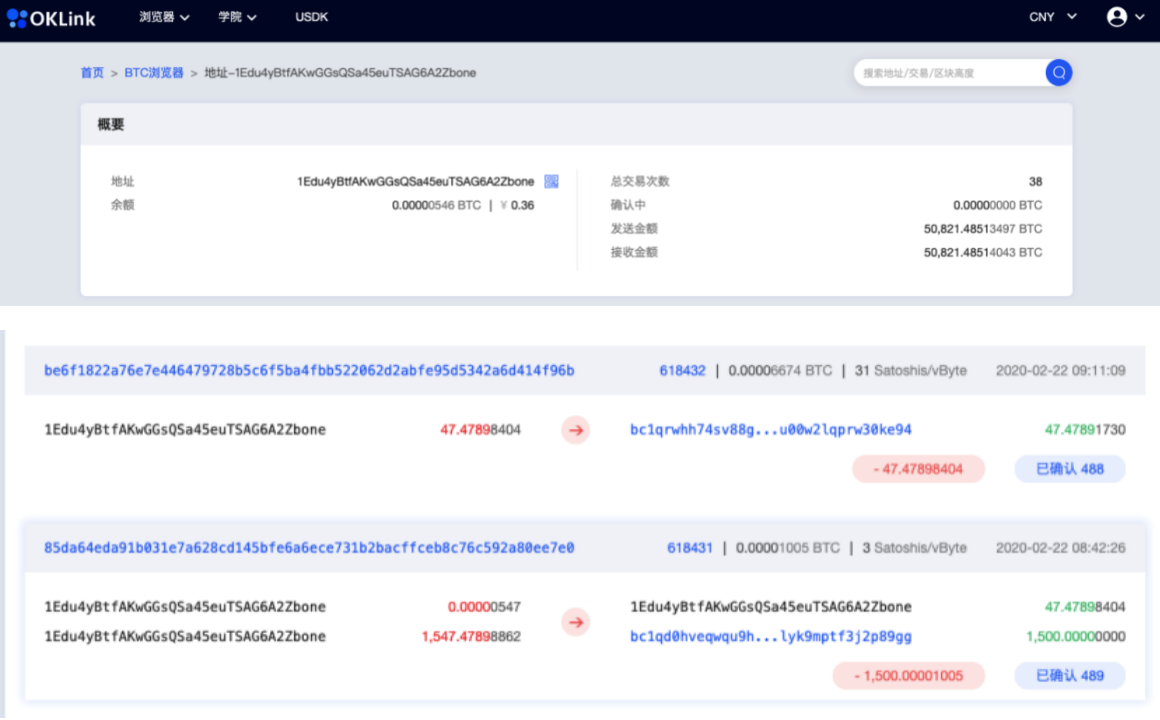This screenshot has width=1160, height=720.
Task: Click red arrow in transaction be6f1822
Action: tap(575, 430)
